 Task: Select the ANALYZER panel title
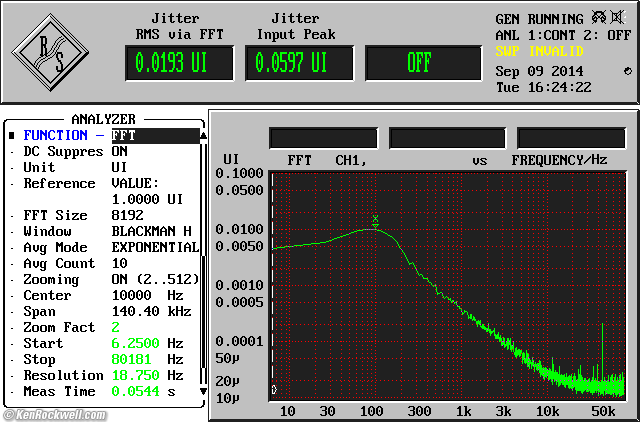pyautogui.click(x=103, y=119)
